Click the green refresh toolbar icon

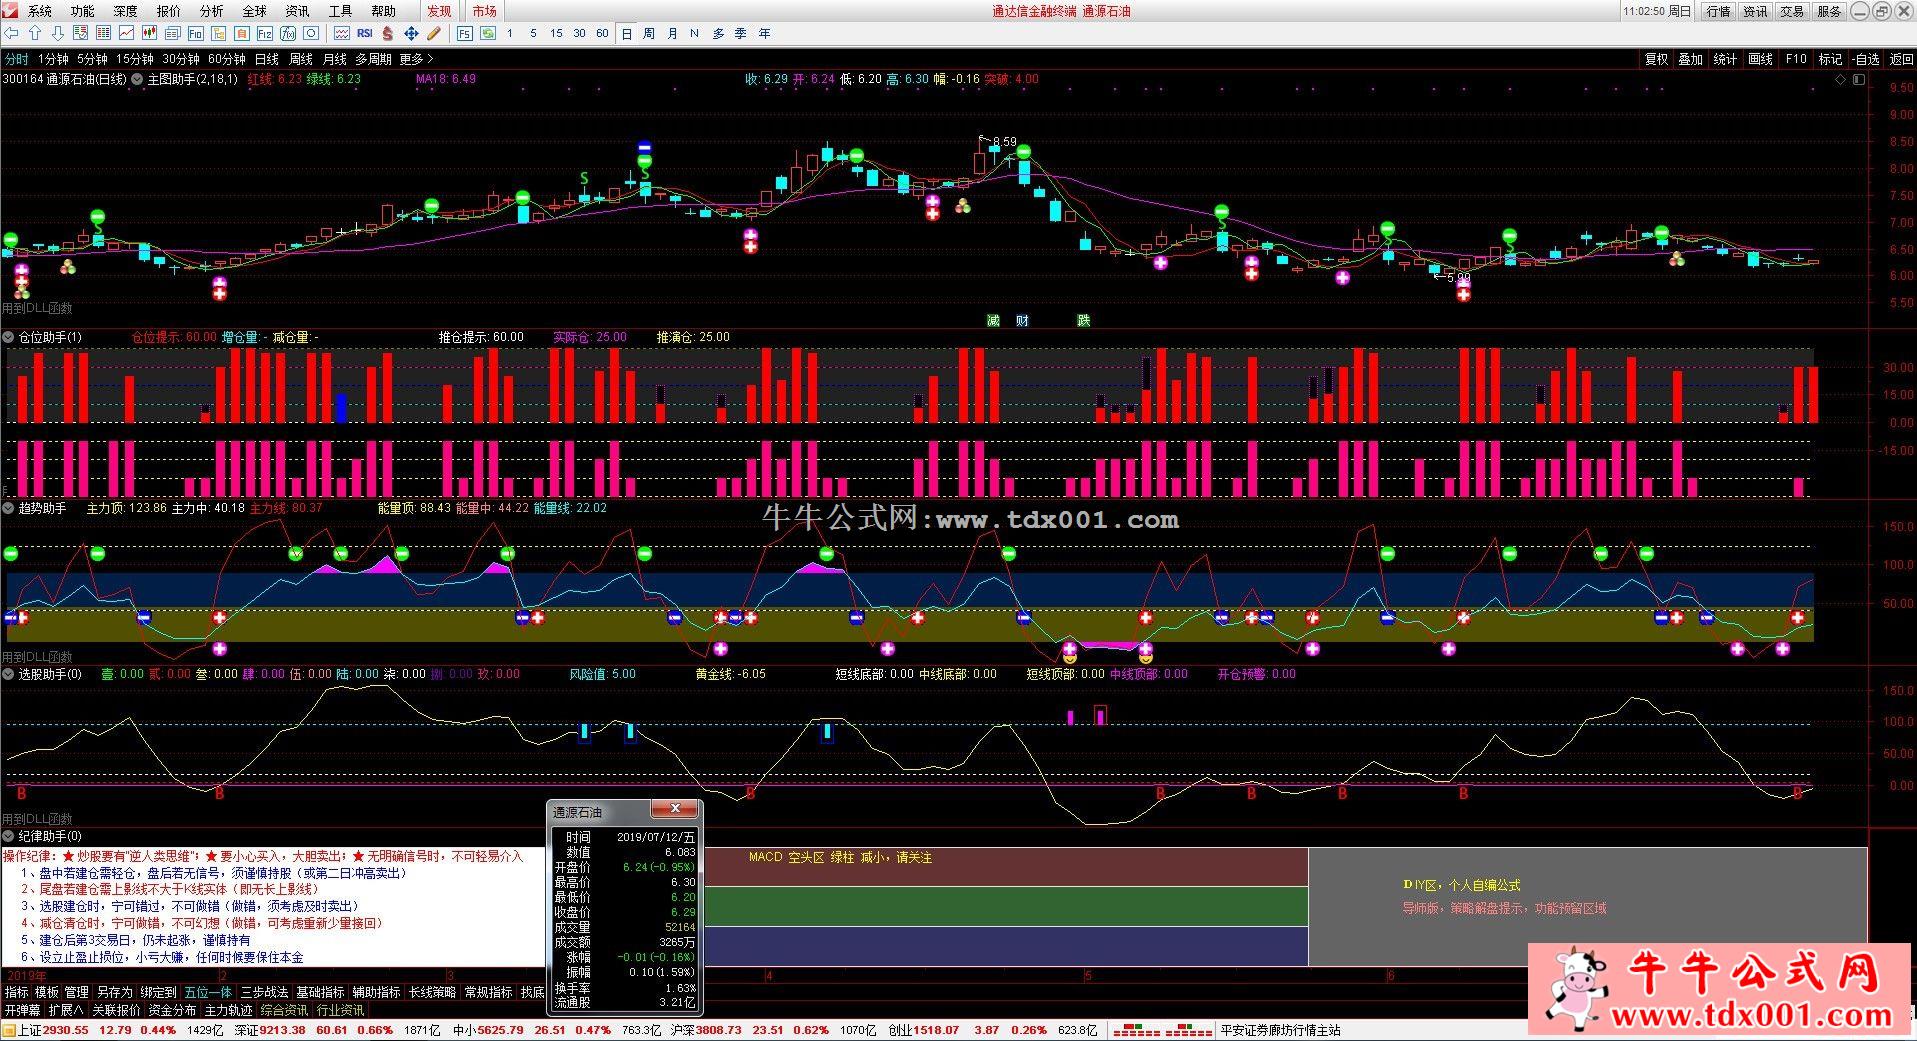(487, 33)
